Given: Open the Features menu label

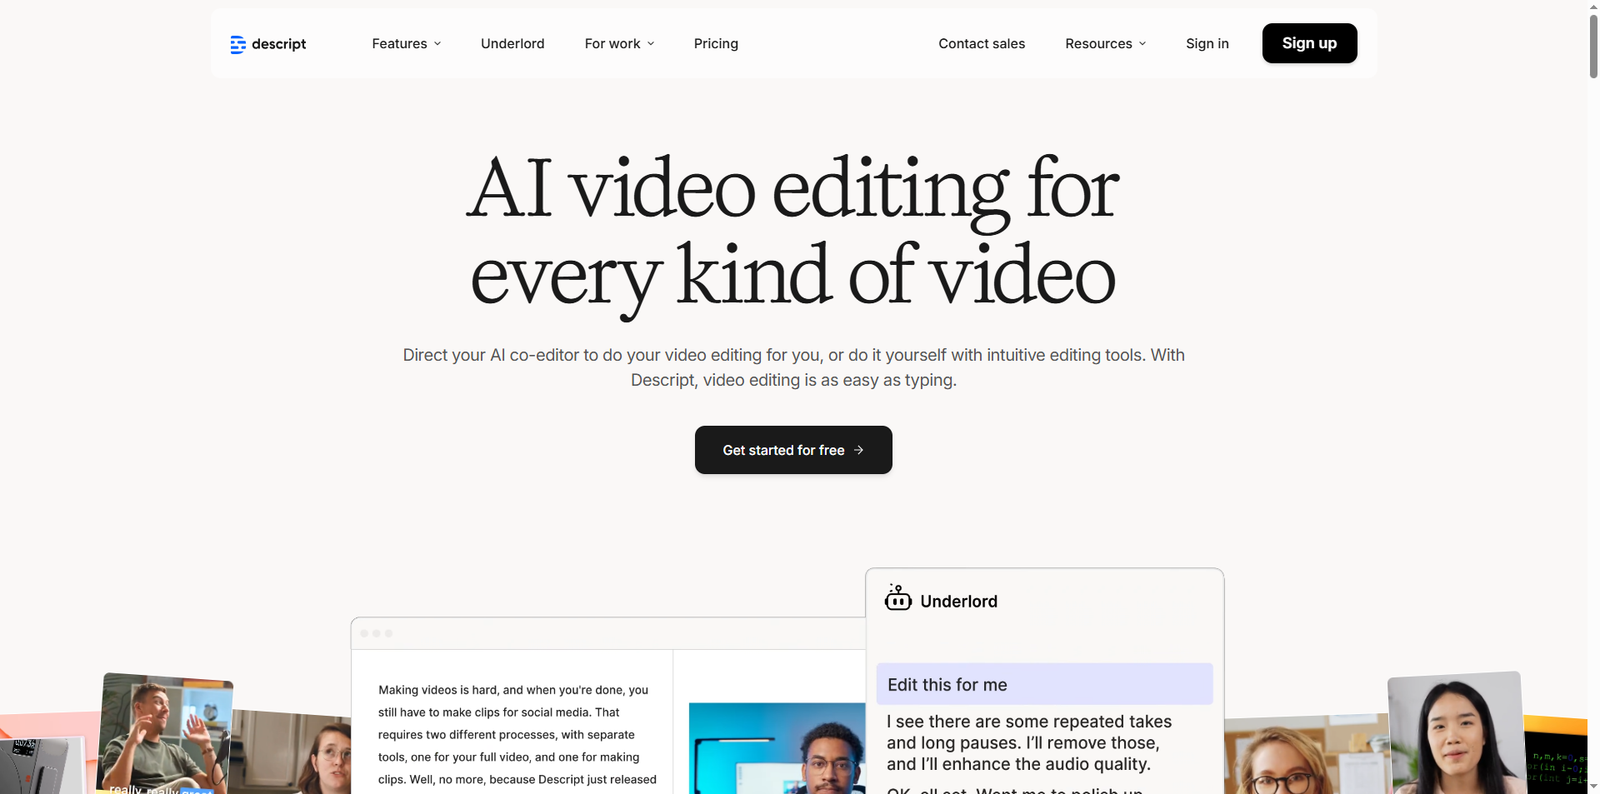Looking at the screenshot, I should 399,44.
